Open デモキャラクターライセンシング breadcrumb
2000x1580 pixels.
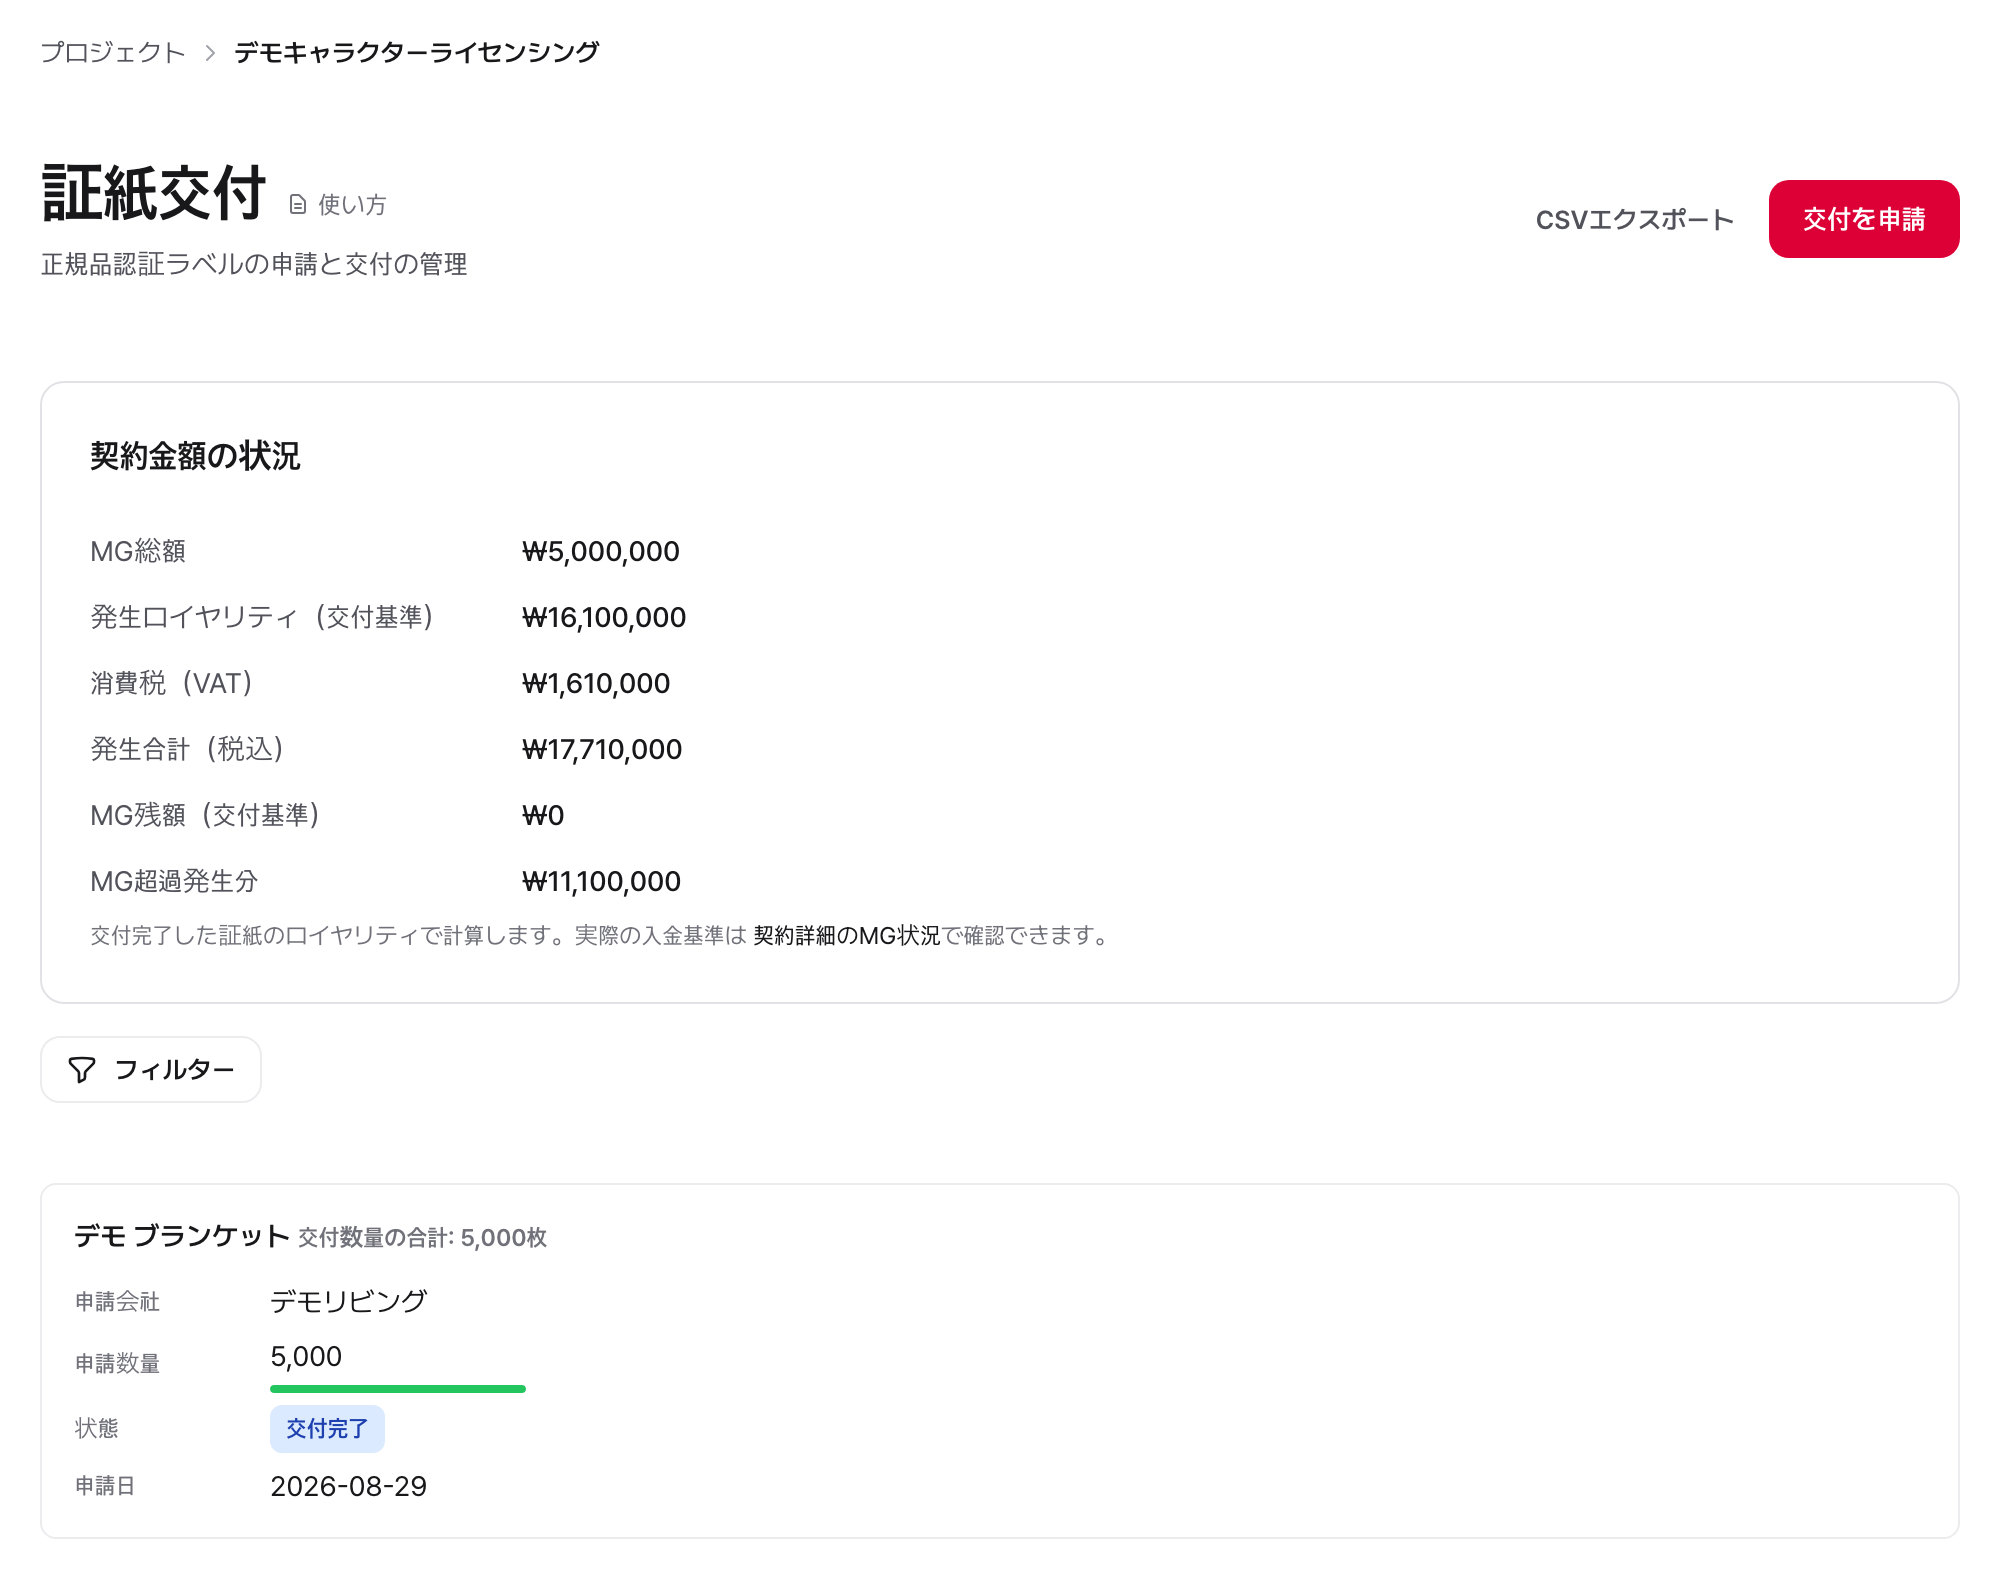(417, 52)
